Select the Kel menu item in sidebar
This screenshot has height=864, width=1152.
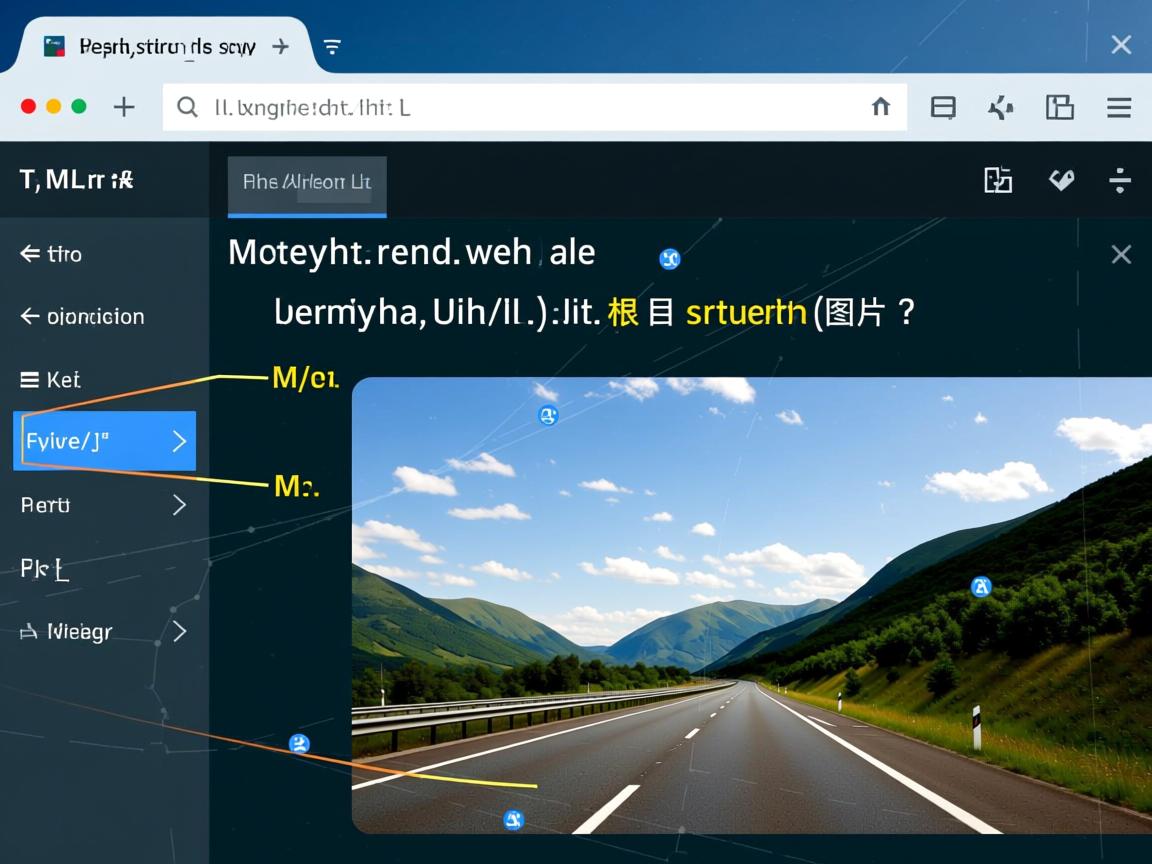click(50, 380)
